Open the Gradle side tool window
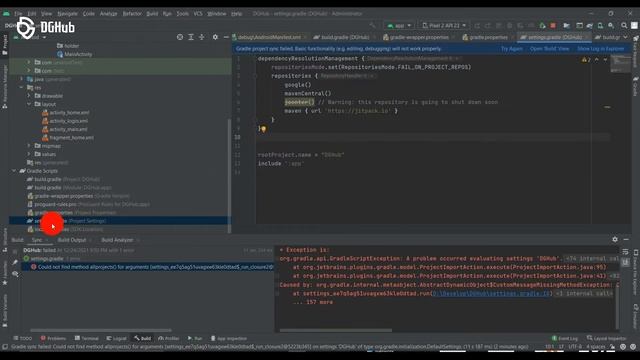640x360 pixels. tap(636, 86)
